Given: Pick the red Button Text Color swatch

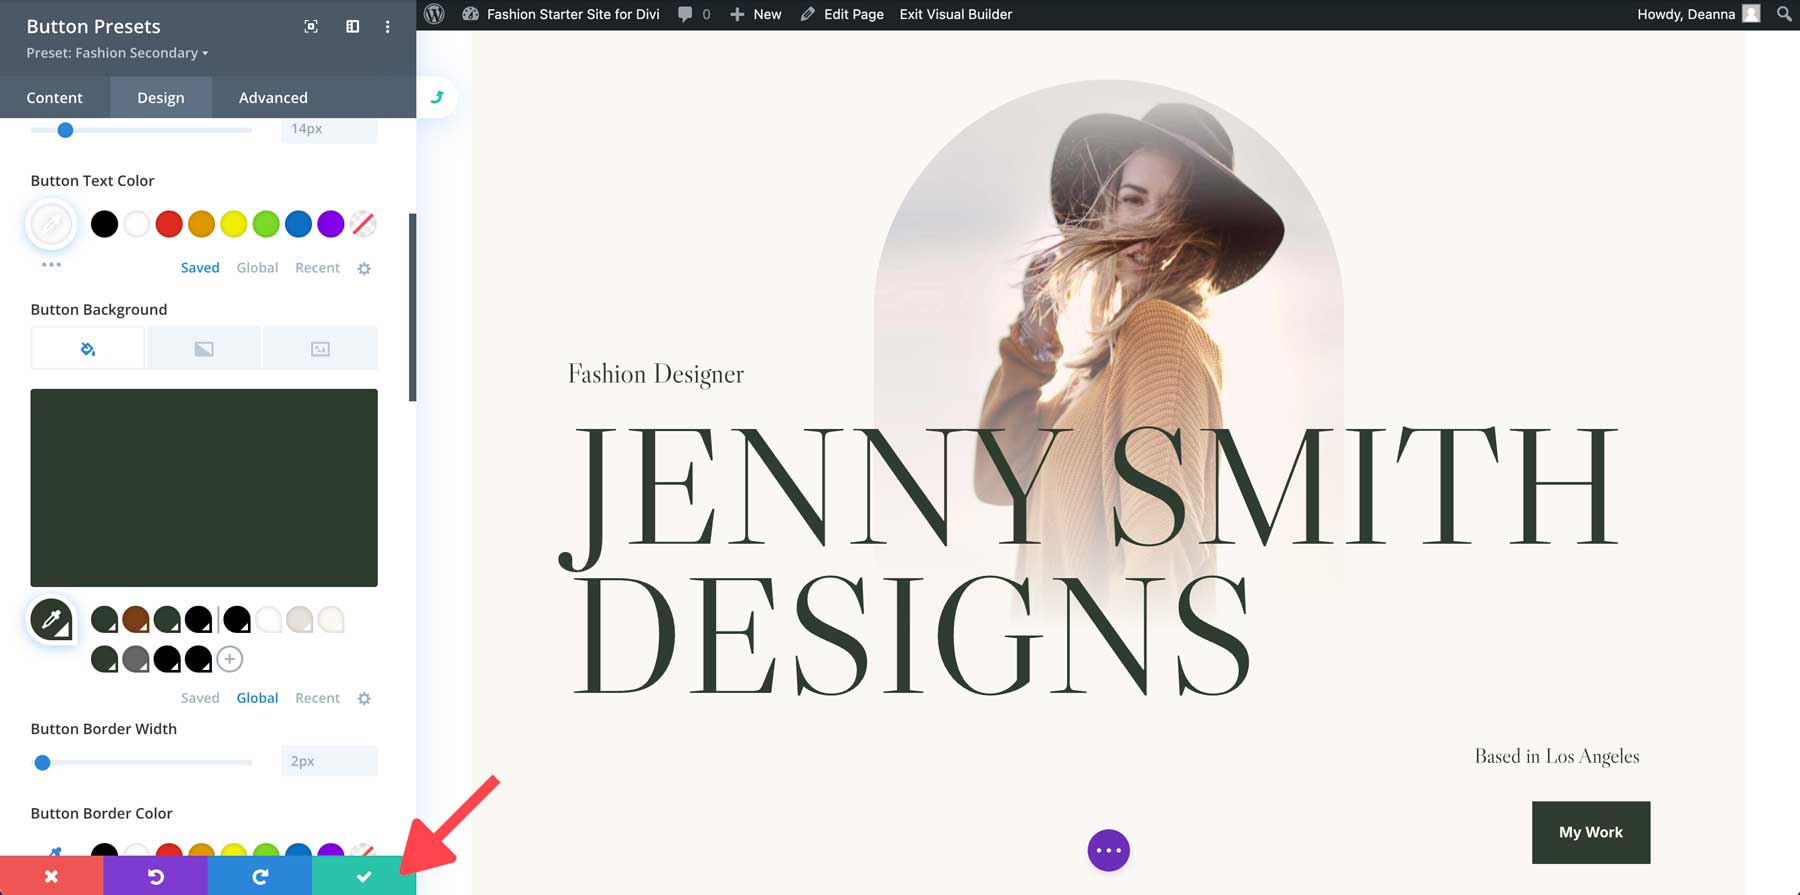Looking at the screenshot, I should 169,224.
